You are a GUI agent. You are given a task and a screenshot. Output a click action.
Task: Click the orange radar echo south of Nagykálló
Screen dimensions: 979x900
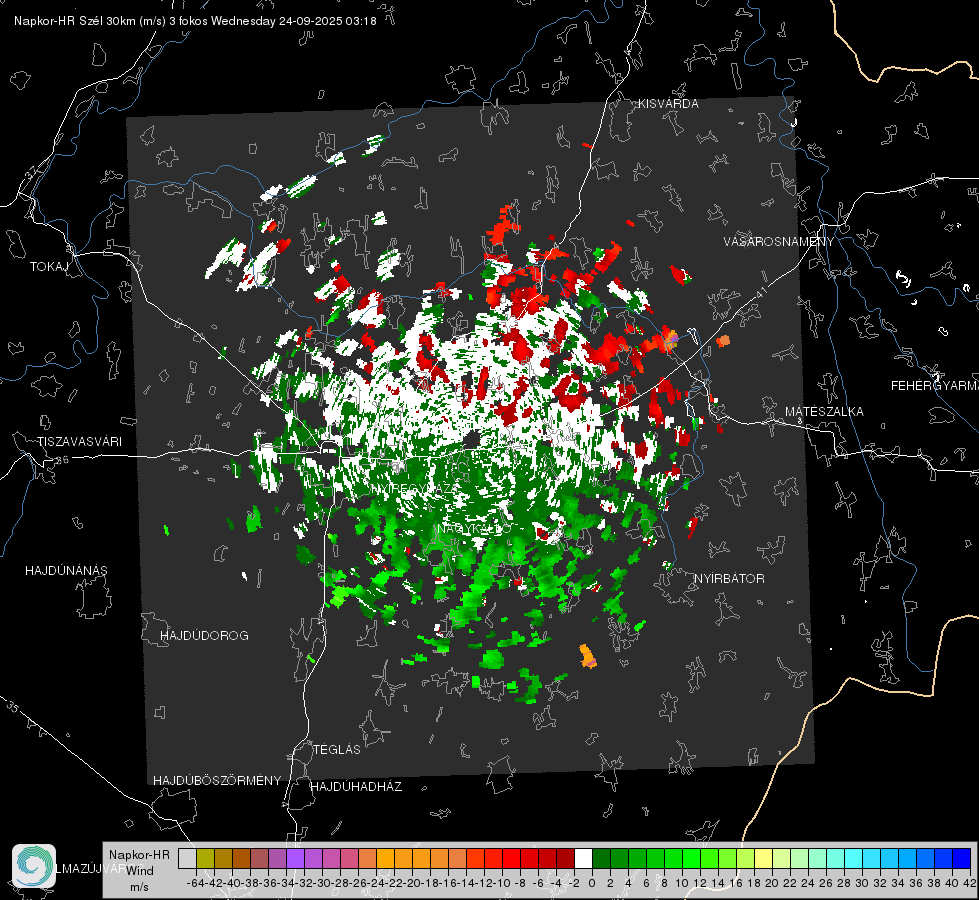pyautogui.click(x=588, y=656)
